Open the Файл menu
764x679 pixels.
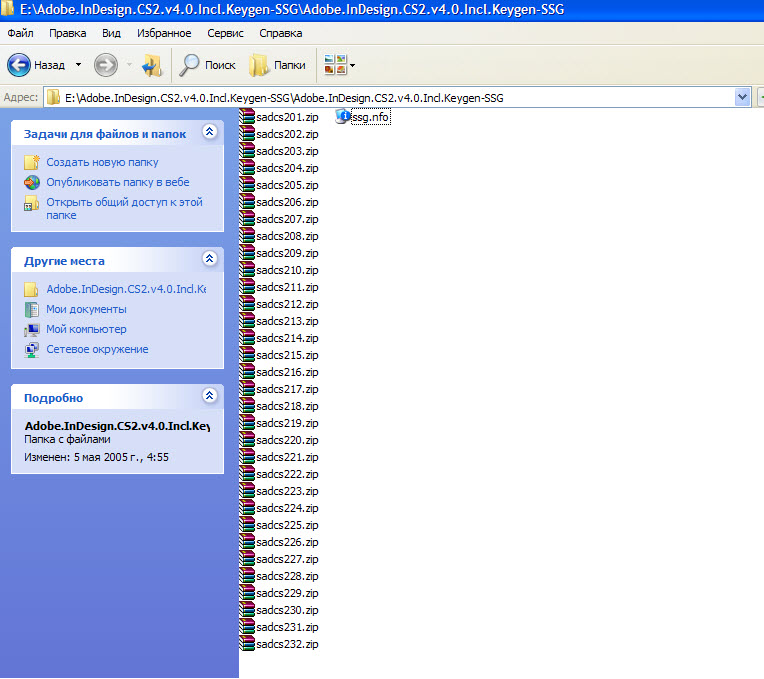coord(20,33)
